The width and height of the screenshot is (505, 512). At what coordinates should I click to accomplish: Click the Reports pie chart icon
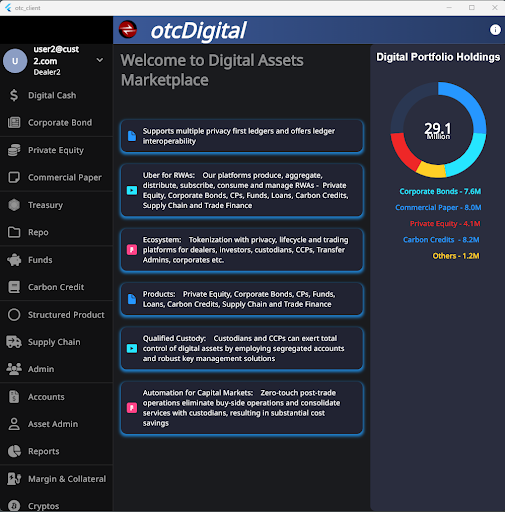click(x=14, y=451)
